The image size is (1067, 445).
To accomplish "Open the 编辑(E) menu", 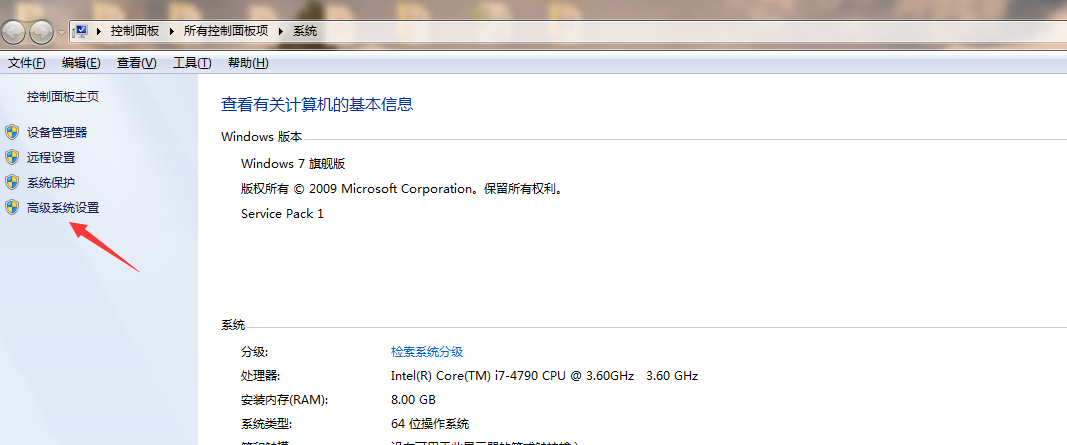I will [81, 63].
